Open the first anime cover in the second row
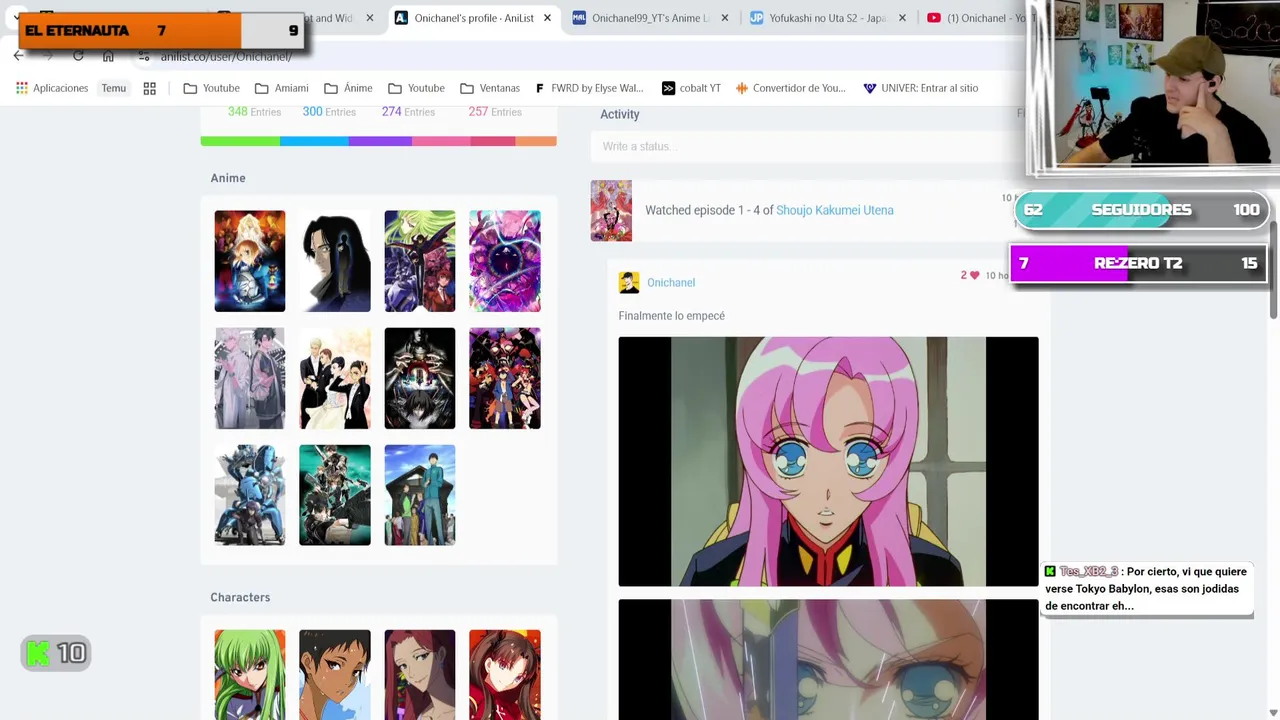 tap(250, 378)
